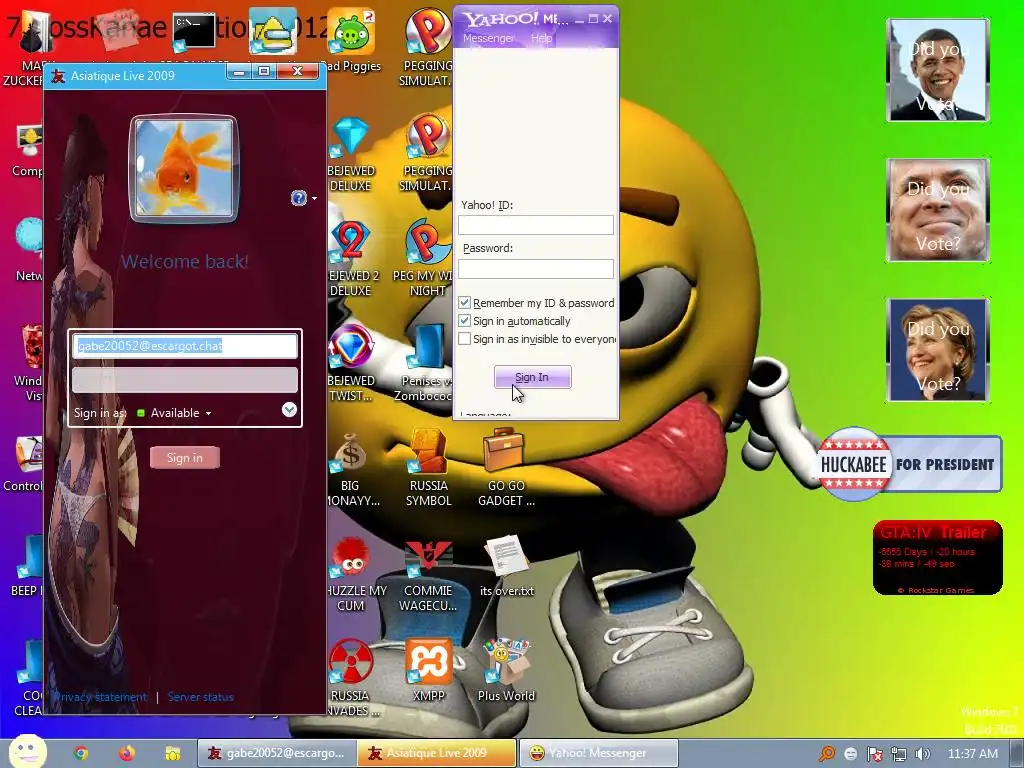
Task: Open the taskbar folder icon beside Firefox
Action: coord(172,753)
